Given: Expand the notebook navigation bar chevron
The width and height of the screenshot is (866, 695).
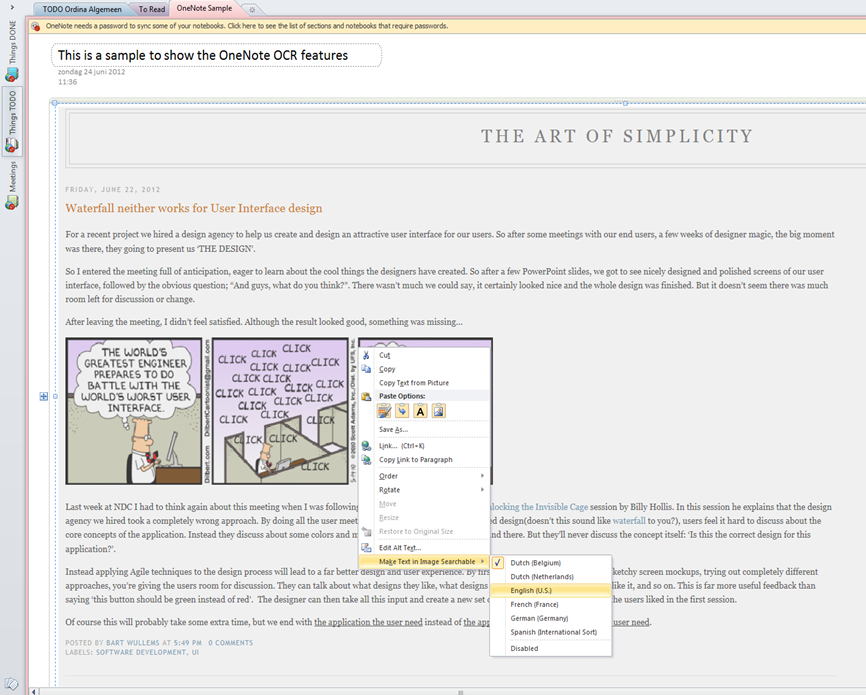Looking at the screenshot, I should click(12, 7).
